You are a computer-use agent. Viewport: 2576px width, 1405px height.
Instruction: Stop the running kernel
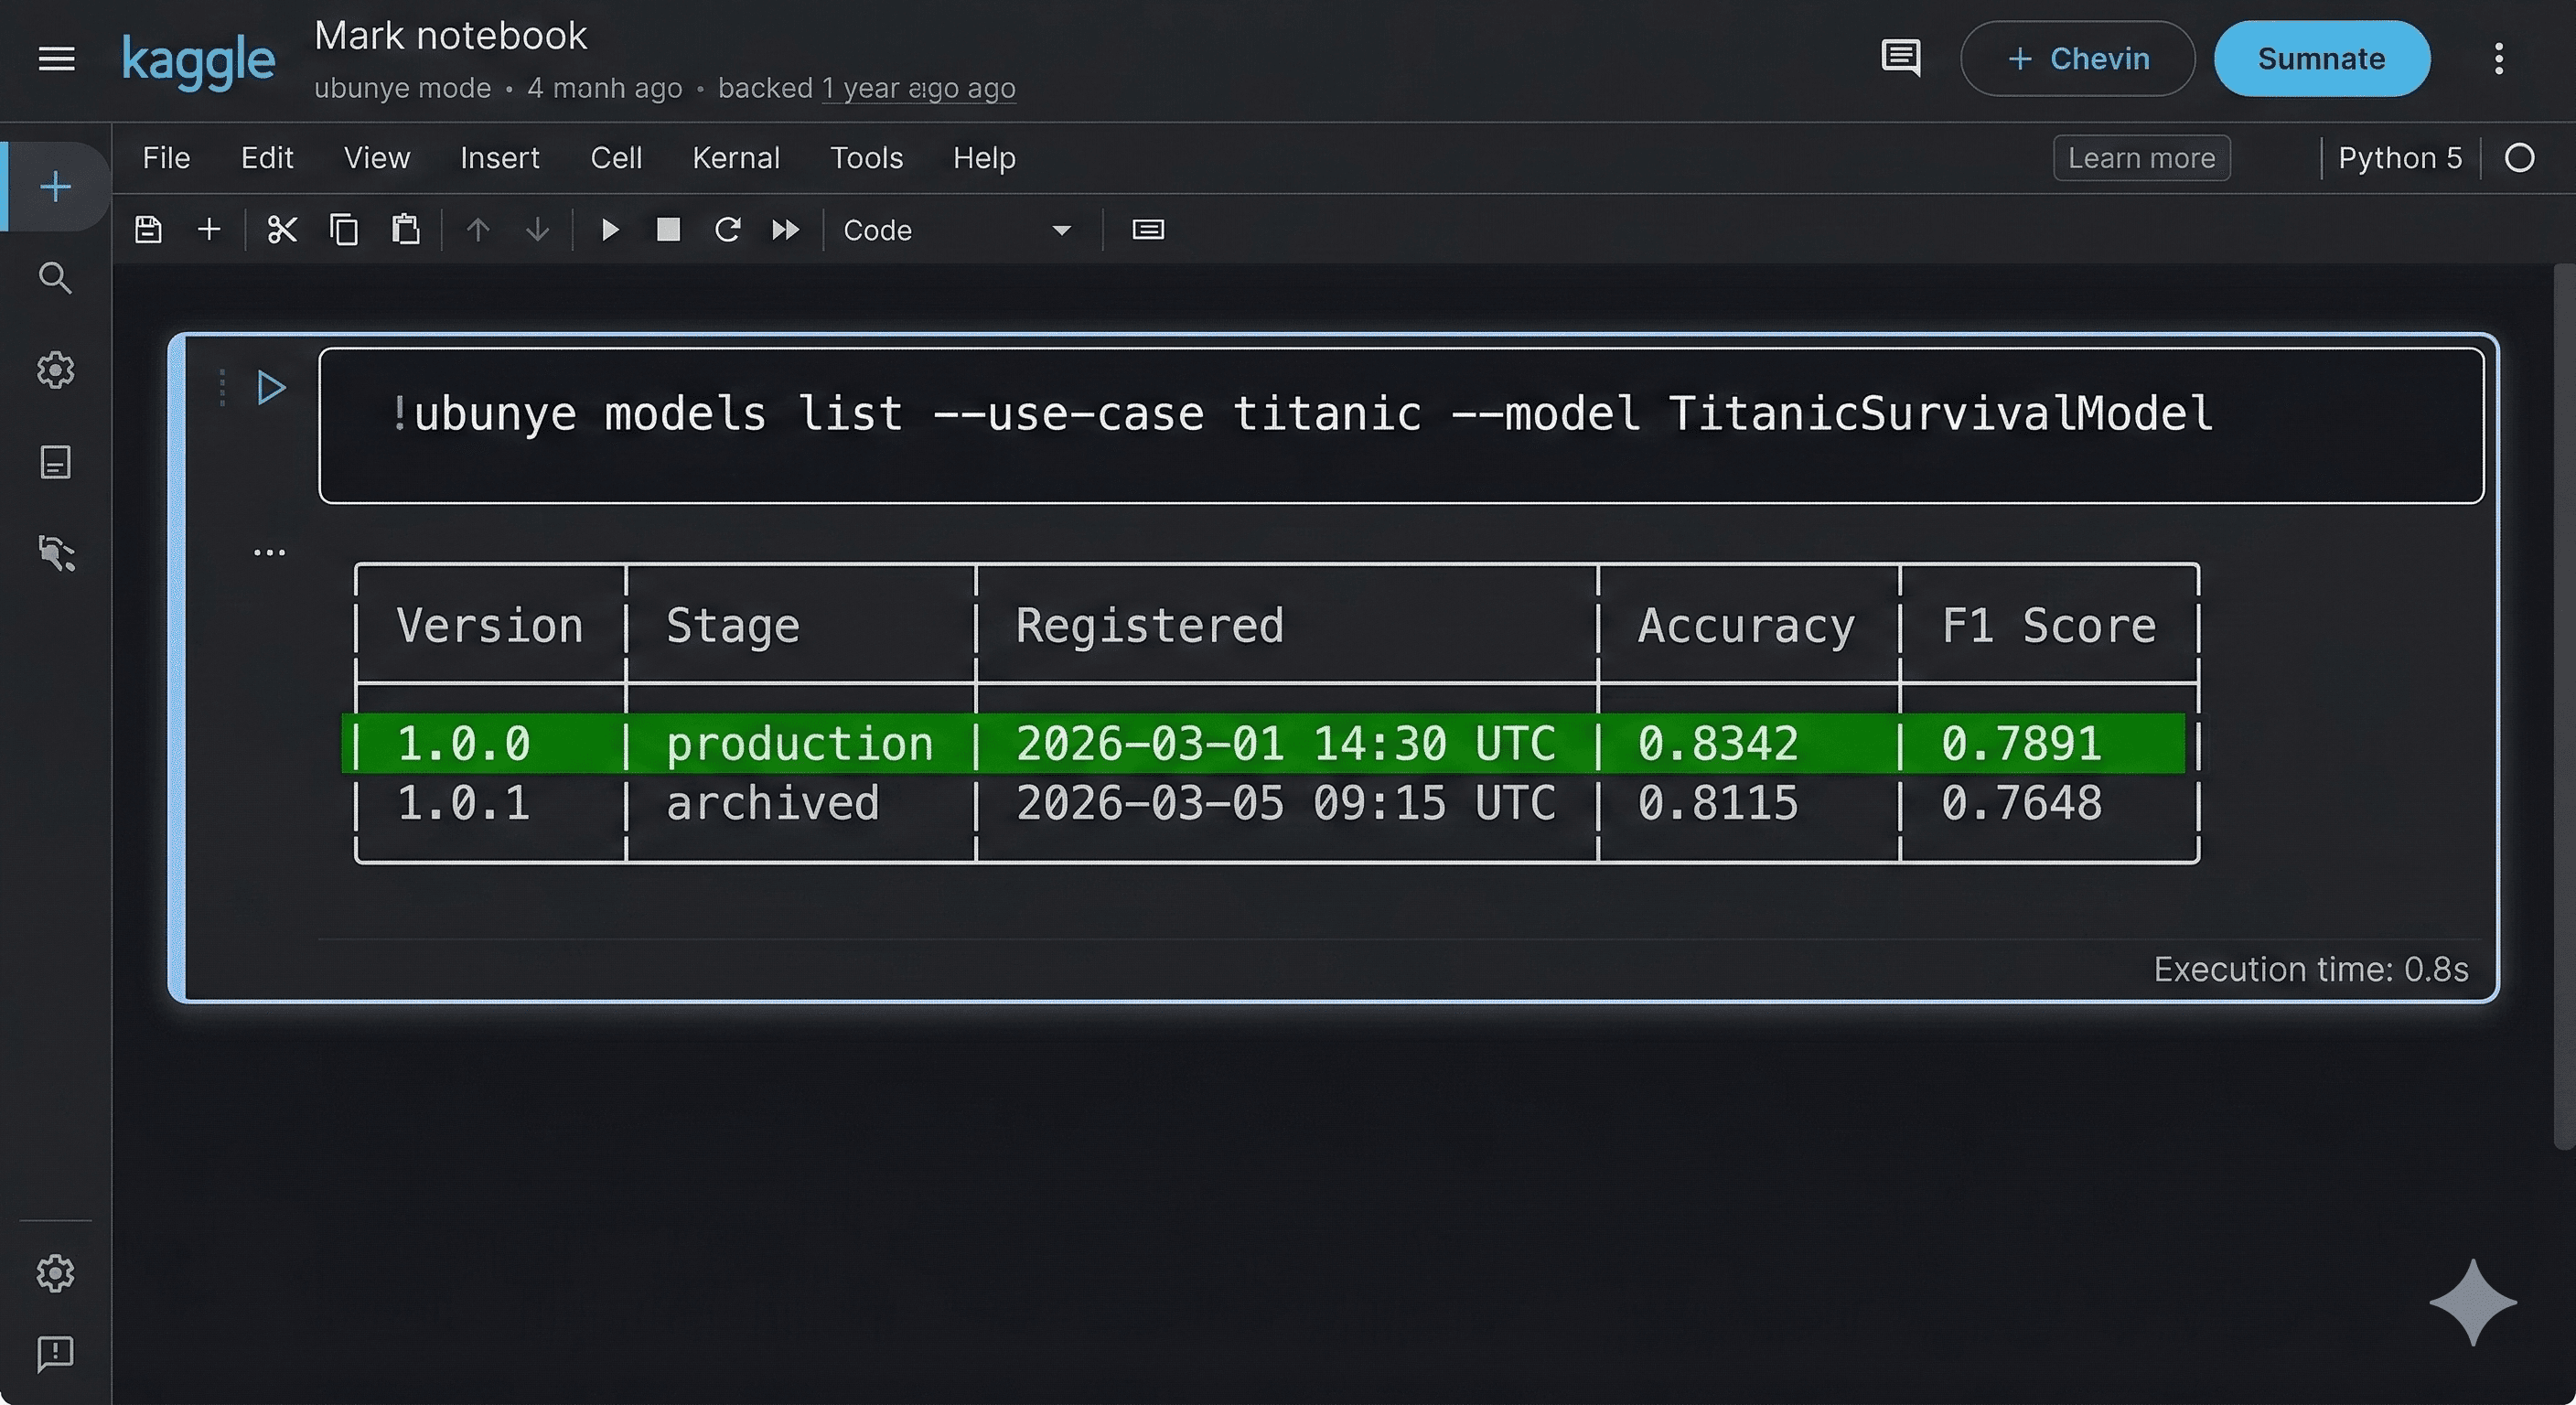click(x=668, y=229)
